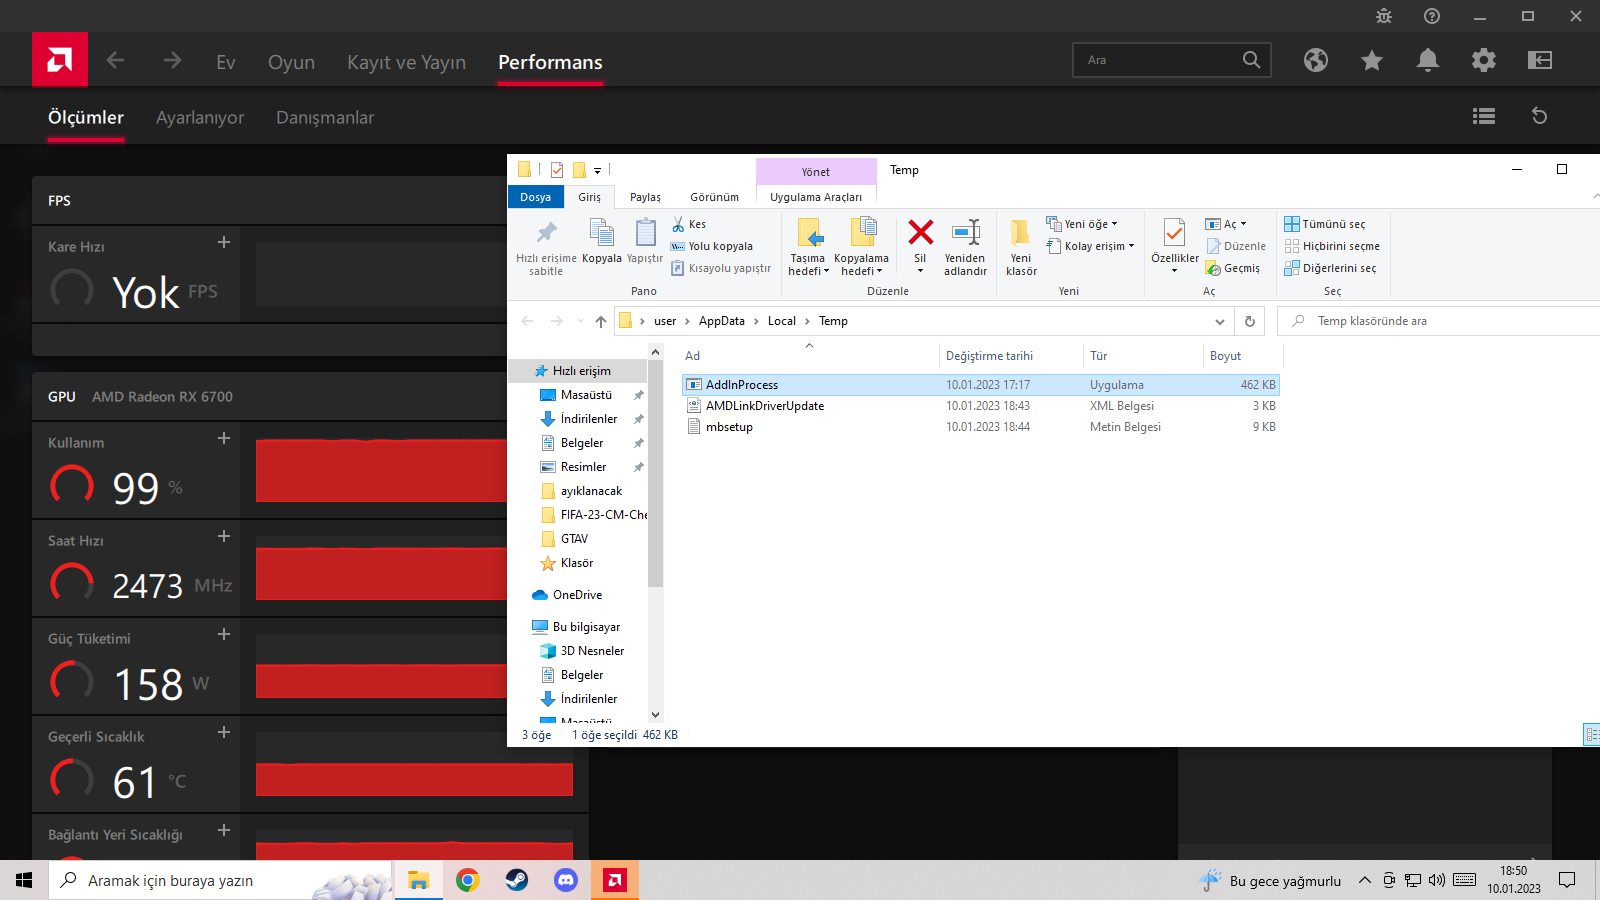Open Google Chrome from the taskbar
The width and height of the screenshot is (1600, 900).
tap(467, 880)
